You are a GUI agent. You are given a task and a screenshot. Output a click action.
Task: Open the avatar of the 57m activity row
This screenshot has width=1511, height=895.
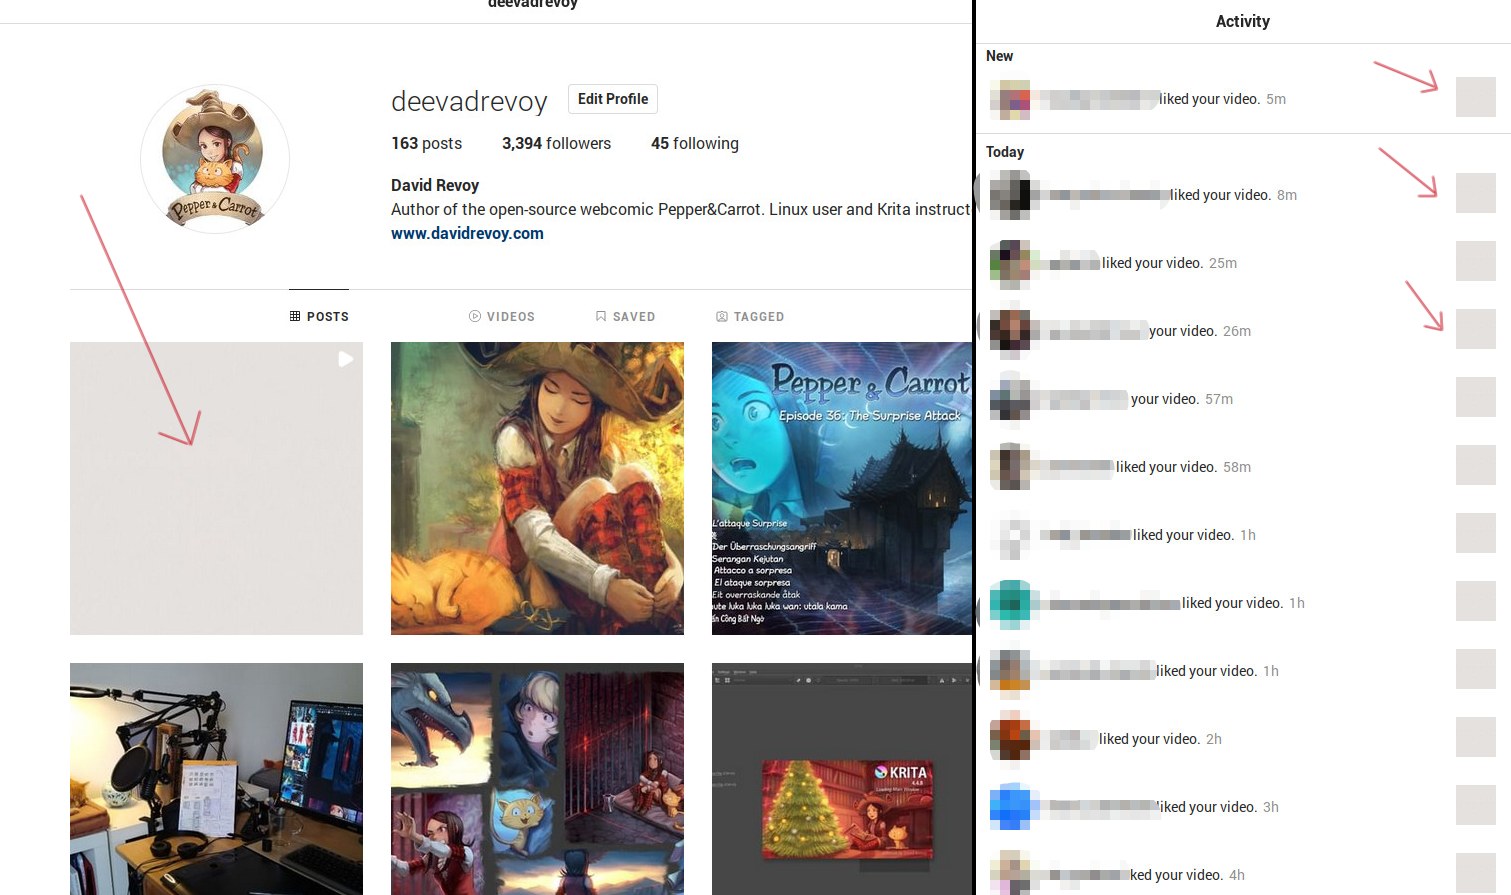click(1010, 399)
